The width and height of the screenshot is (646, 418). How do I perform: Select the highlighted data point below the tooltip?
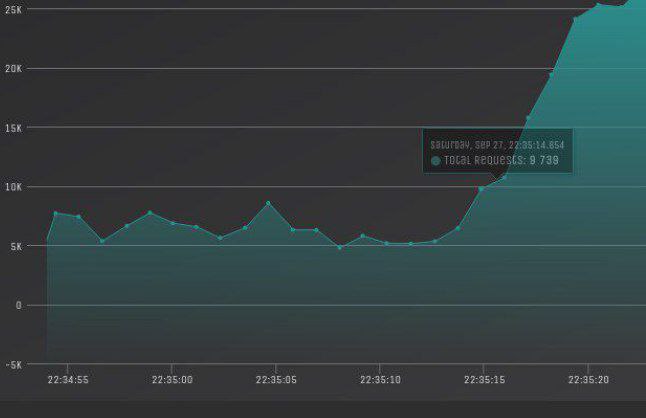(x=481, y=188)
